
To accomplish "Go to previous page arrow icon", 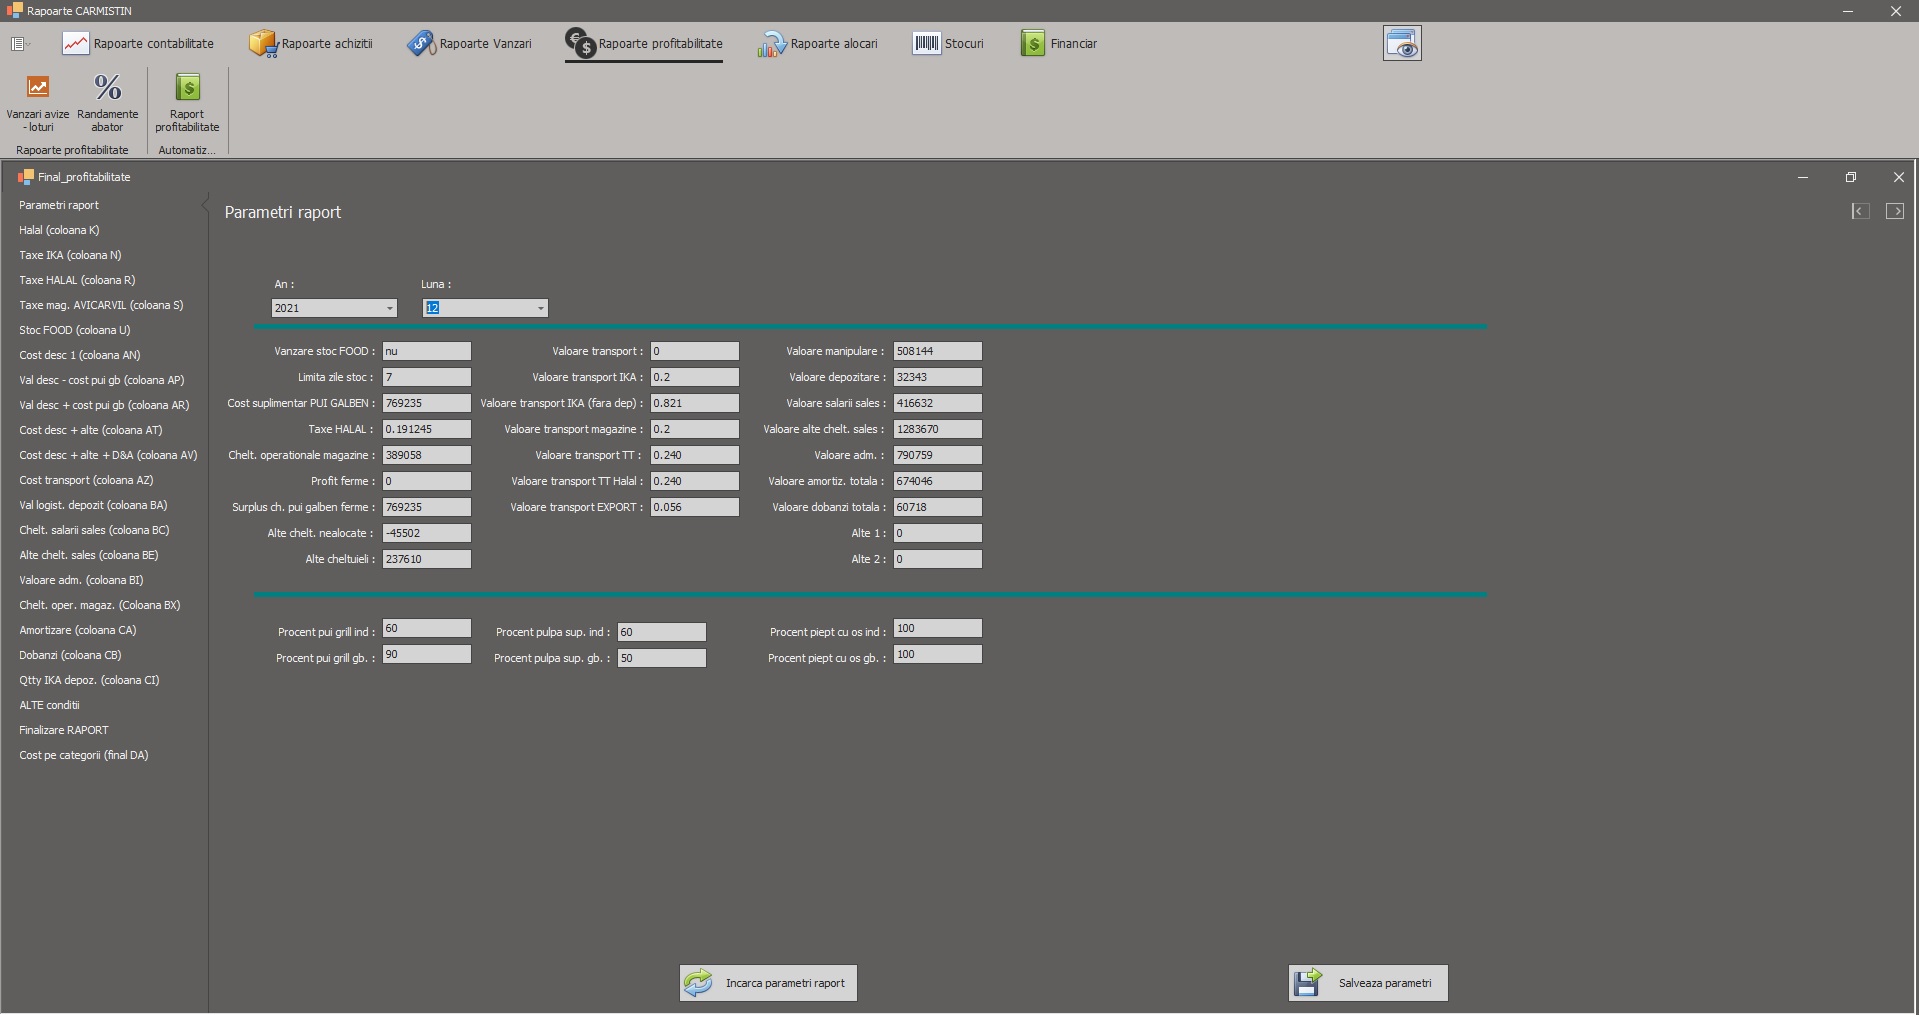I will (x=1860, y=211).
